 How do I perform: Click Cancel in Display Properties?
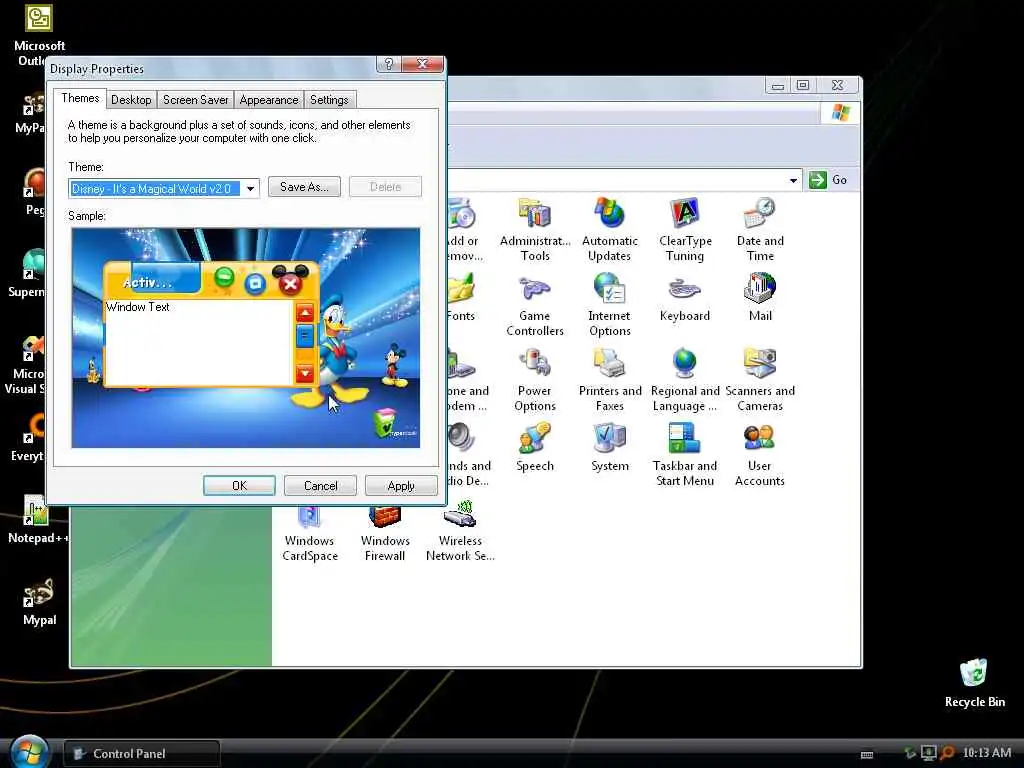(321, 485)
